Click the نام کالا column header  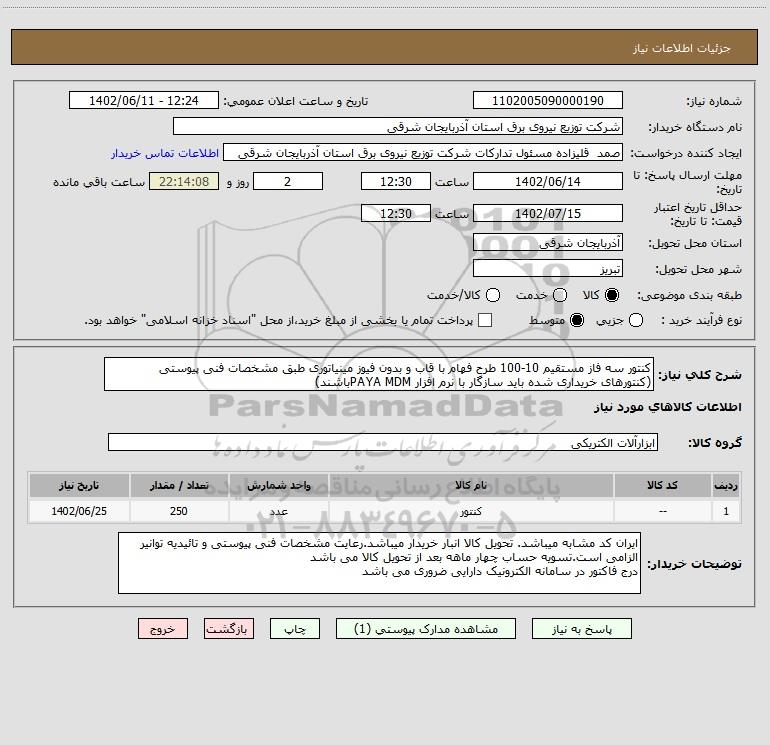(x=470, y=486)
